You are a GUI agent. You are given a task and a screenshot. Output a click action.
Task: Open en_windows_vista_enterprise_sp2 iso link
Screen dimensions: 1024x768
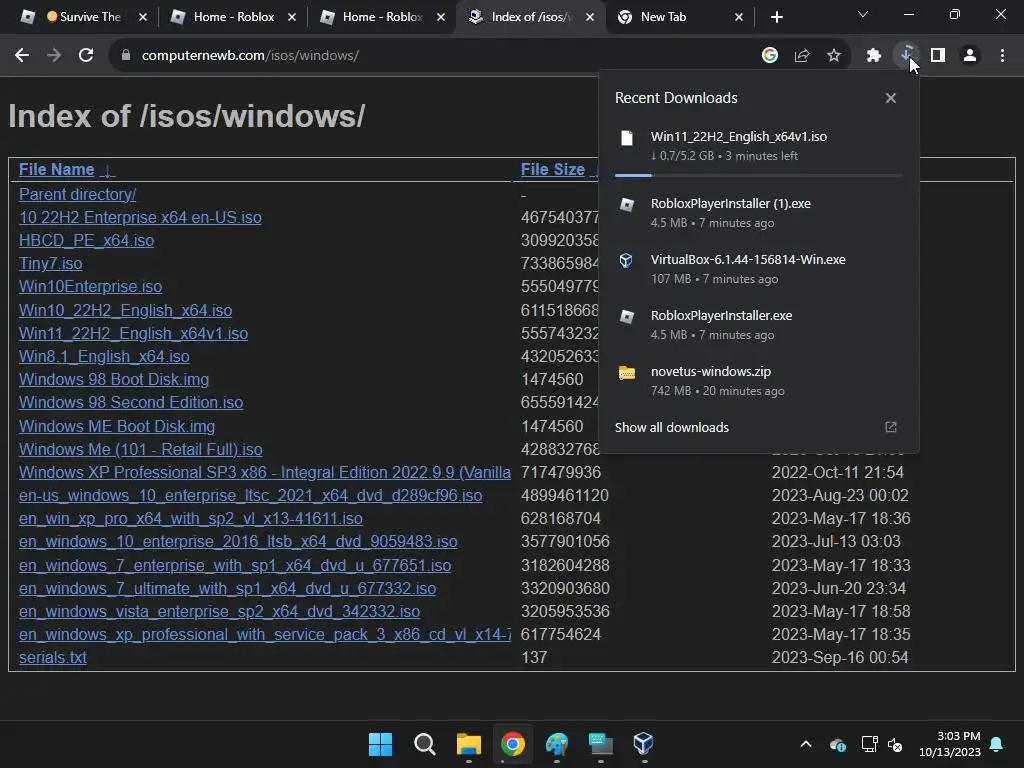coord(219,611)
